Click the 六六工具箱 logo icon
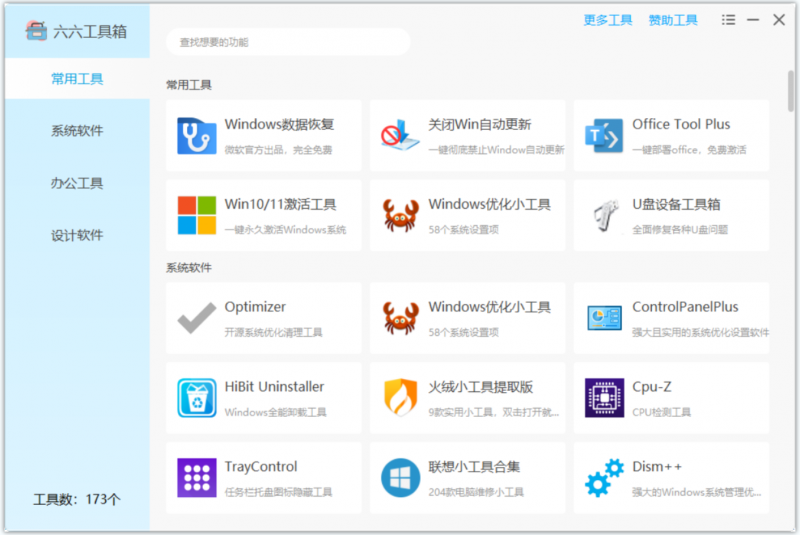 [x=36, y=31]
